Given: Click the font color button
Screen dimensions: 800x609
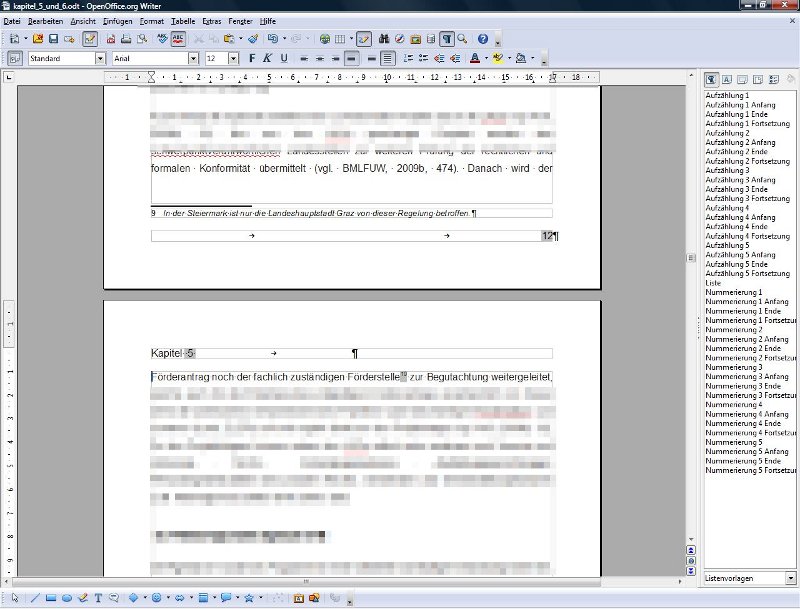Looking at the screenshot, I should [x=474, y=59].
